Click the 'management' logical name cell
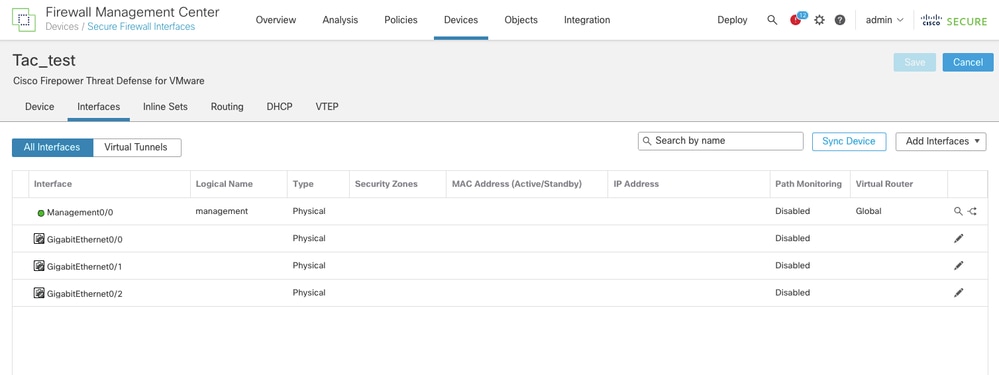The height and width of the screenshot is (375, 999). tap(222, 211)
